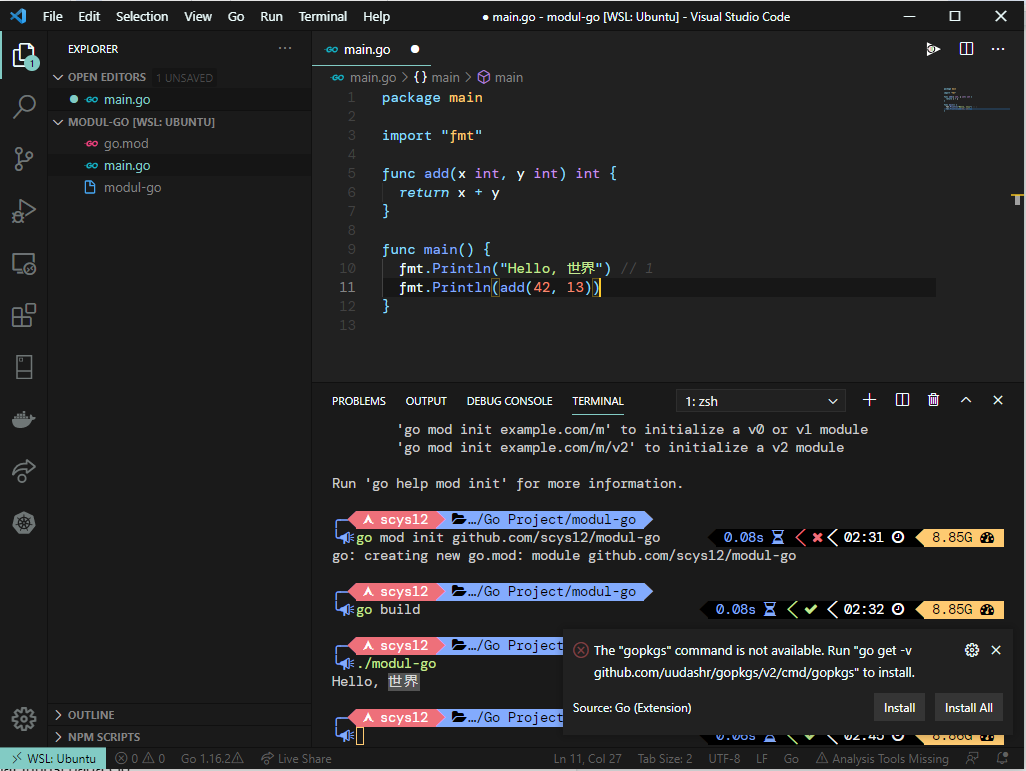The width and height of the screenshot is (1026, 771).
Task: Kill the terminal with trash icon
Action: tap(934, 400)
